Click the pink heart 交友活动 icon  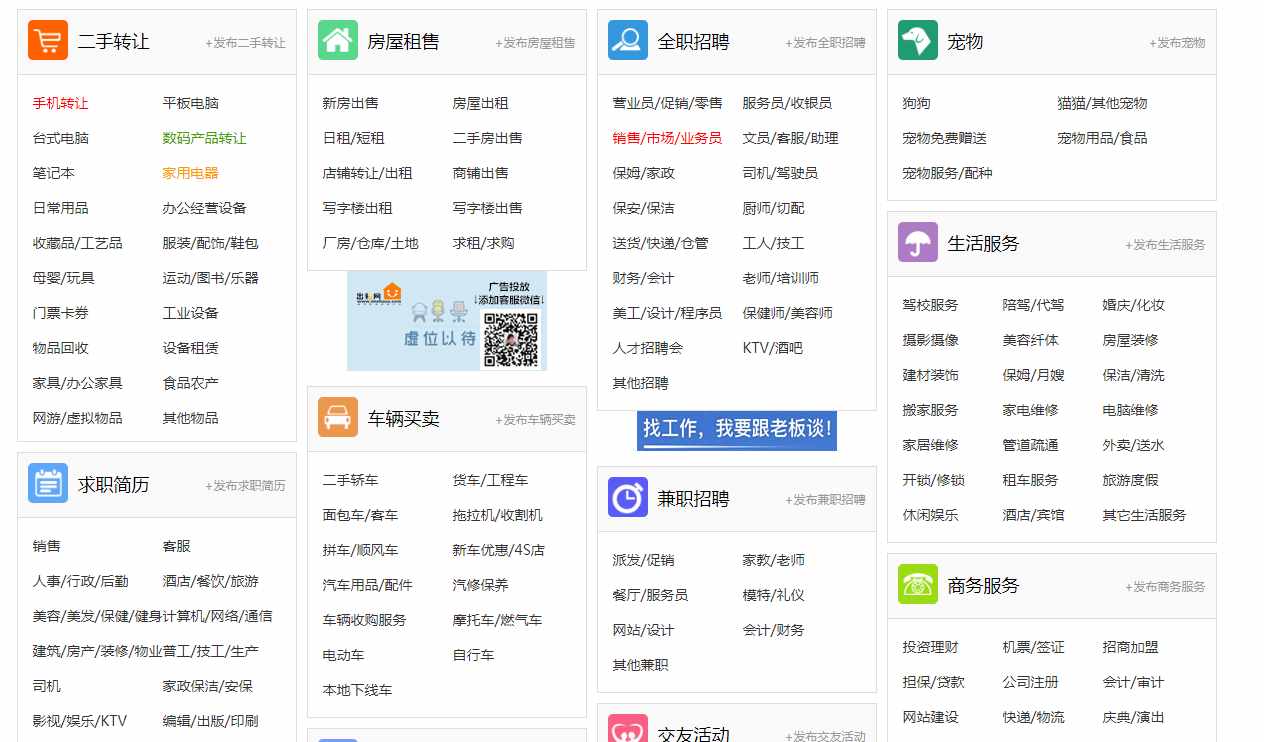[628, 729]
